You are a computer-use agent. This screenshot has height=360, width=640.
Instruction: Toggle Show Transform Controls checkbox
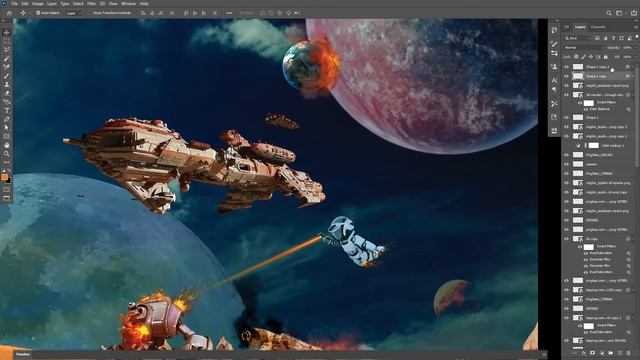[x=90, y=13]
